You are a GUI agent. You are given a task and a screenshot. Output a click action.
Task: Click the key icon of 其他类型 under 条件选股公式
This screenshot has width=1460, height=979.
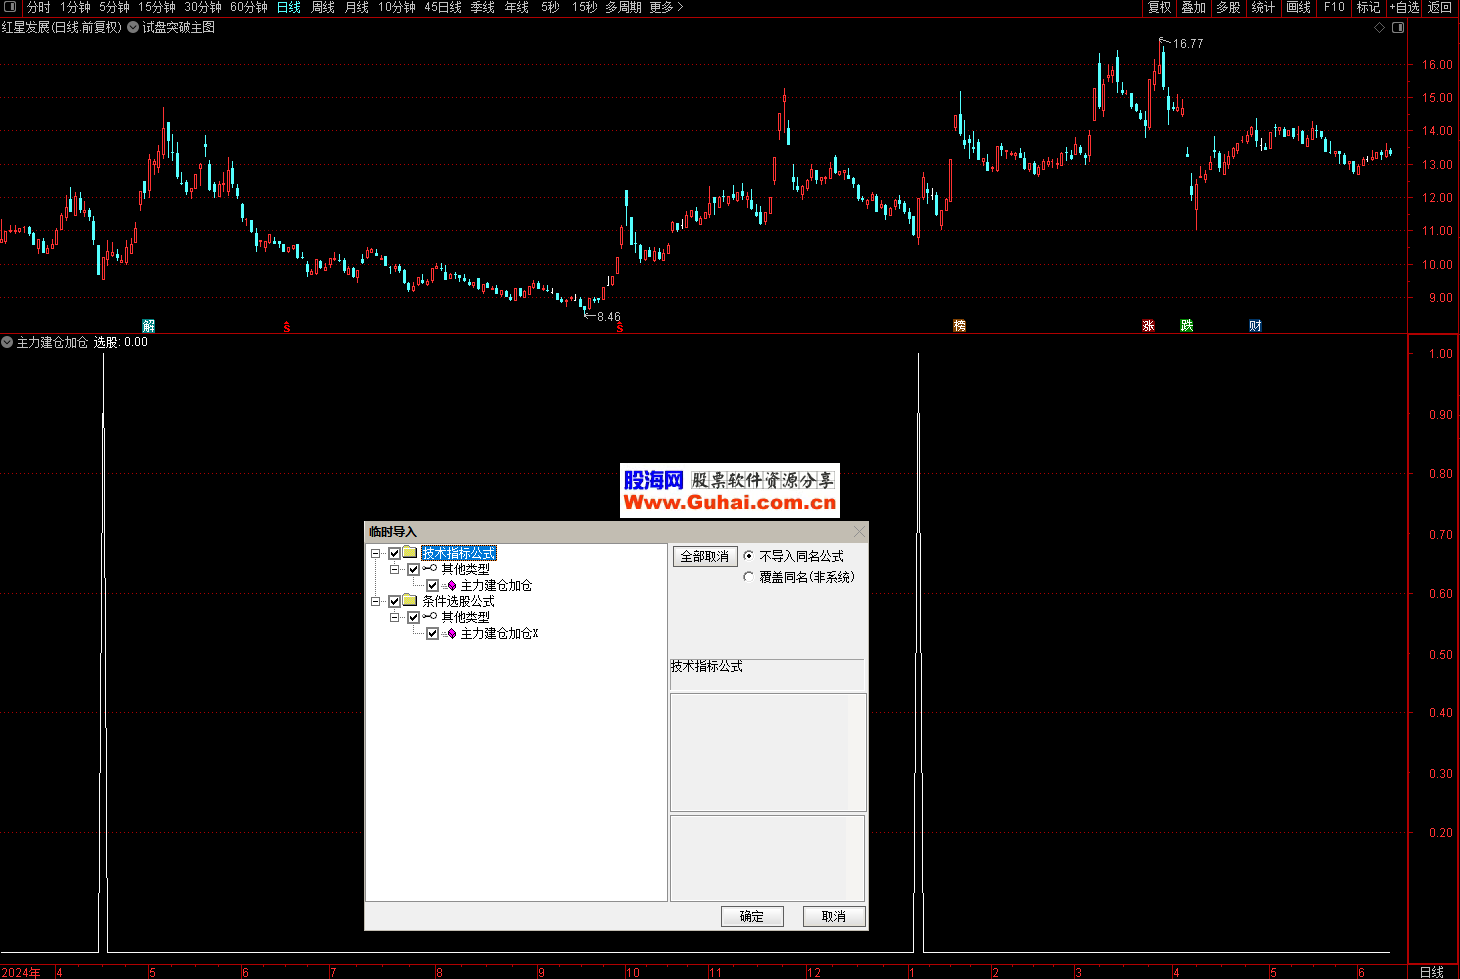tap(430, 617)
